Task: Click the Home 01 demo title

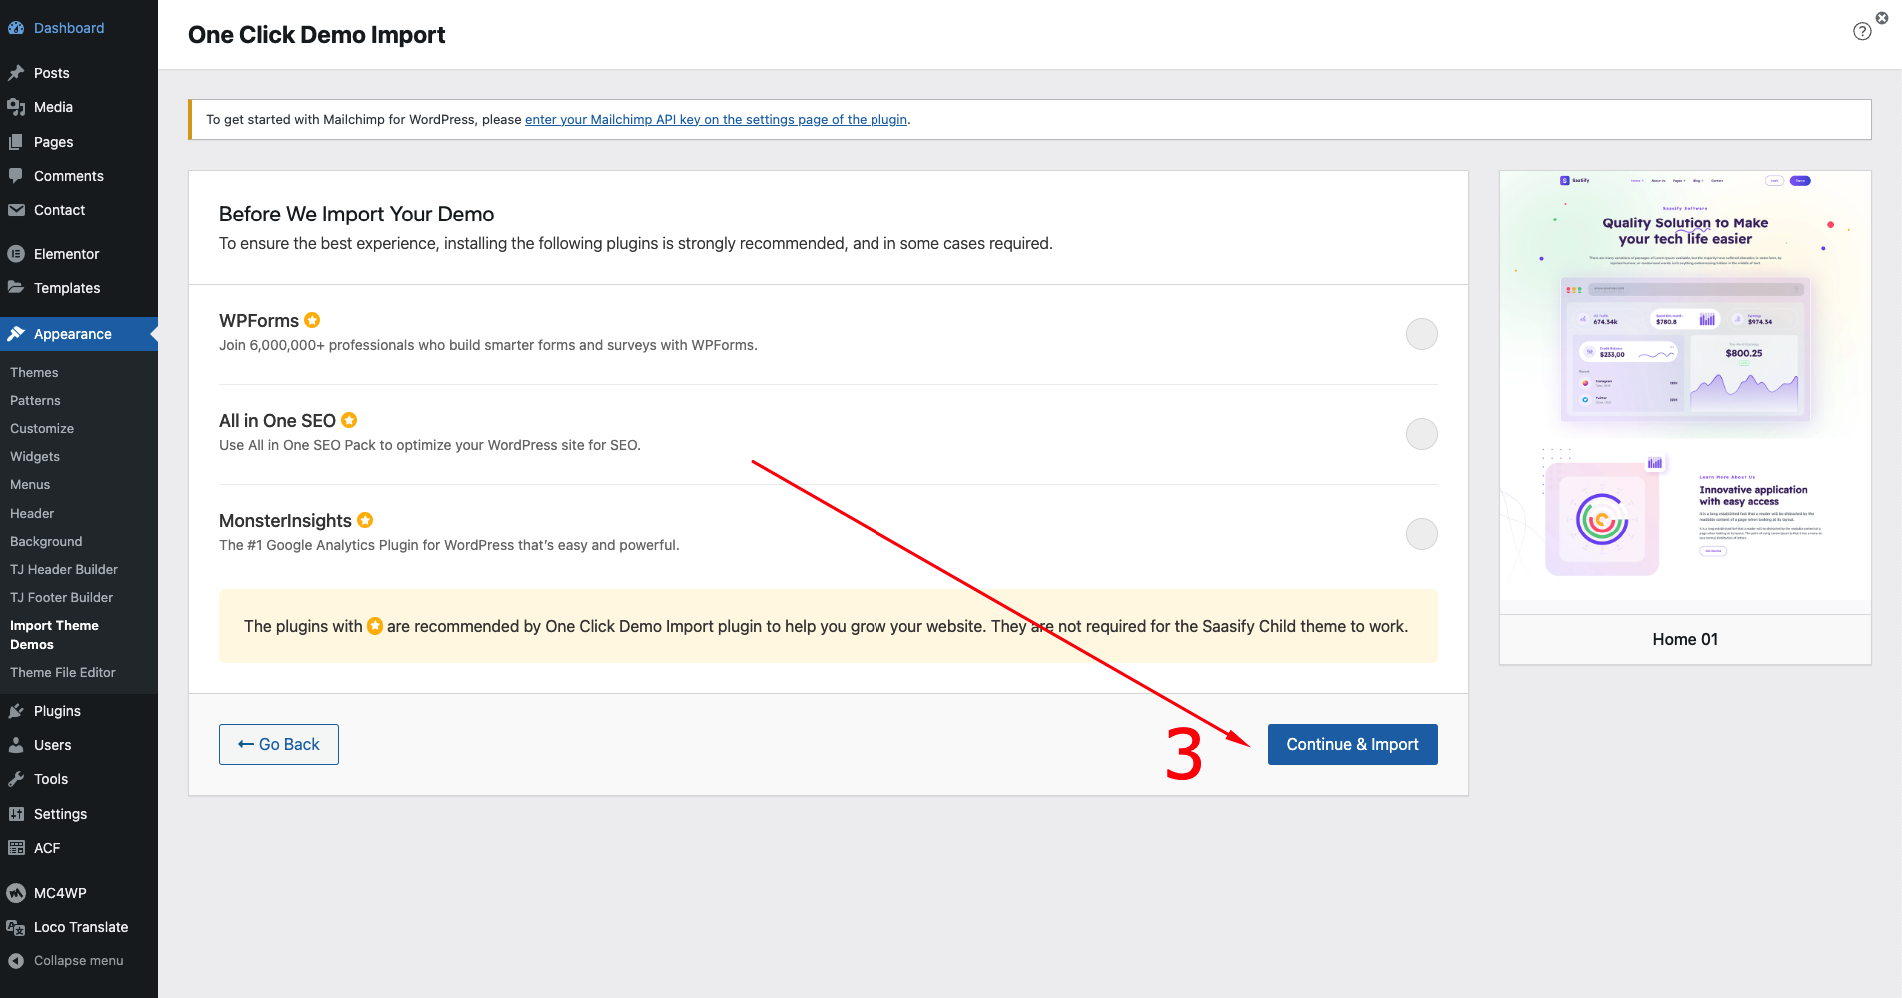Action: point(1685,639)
